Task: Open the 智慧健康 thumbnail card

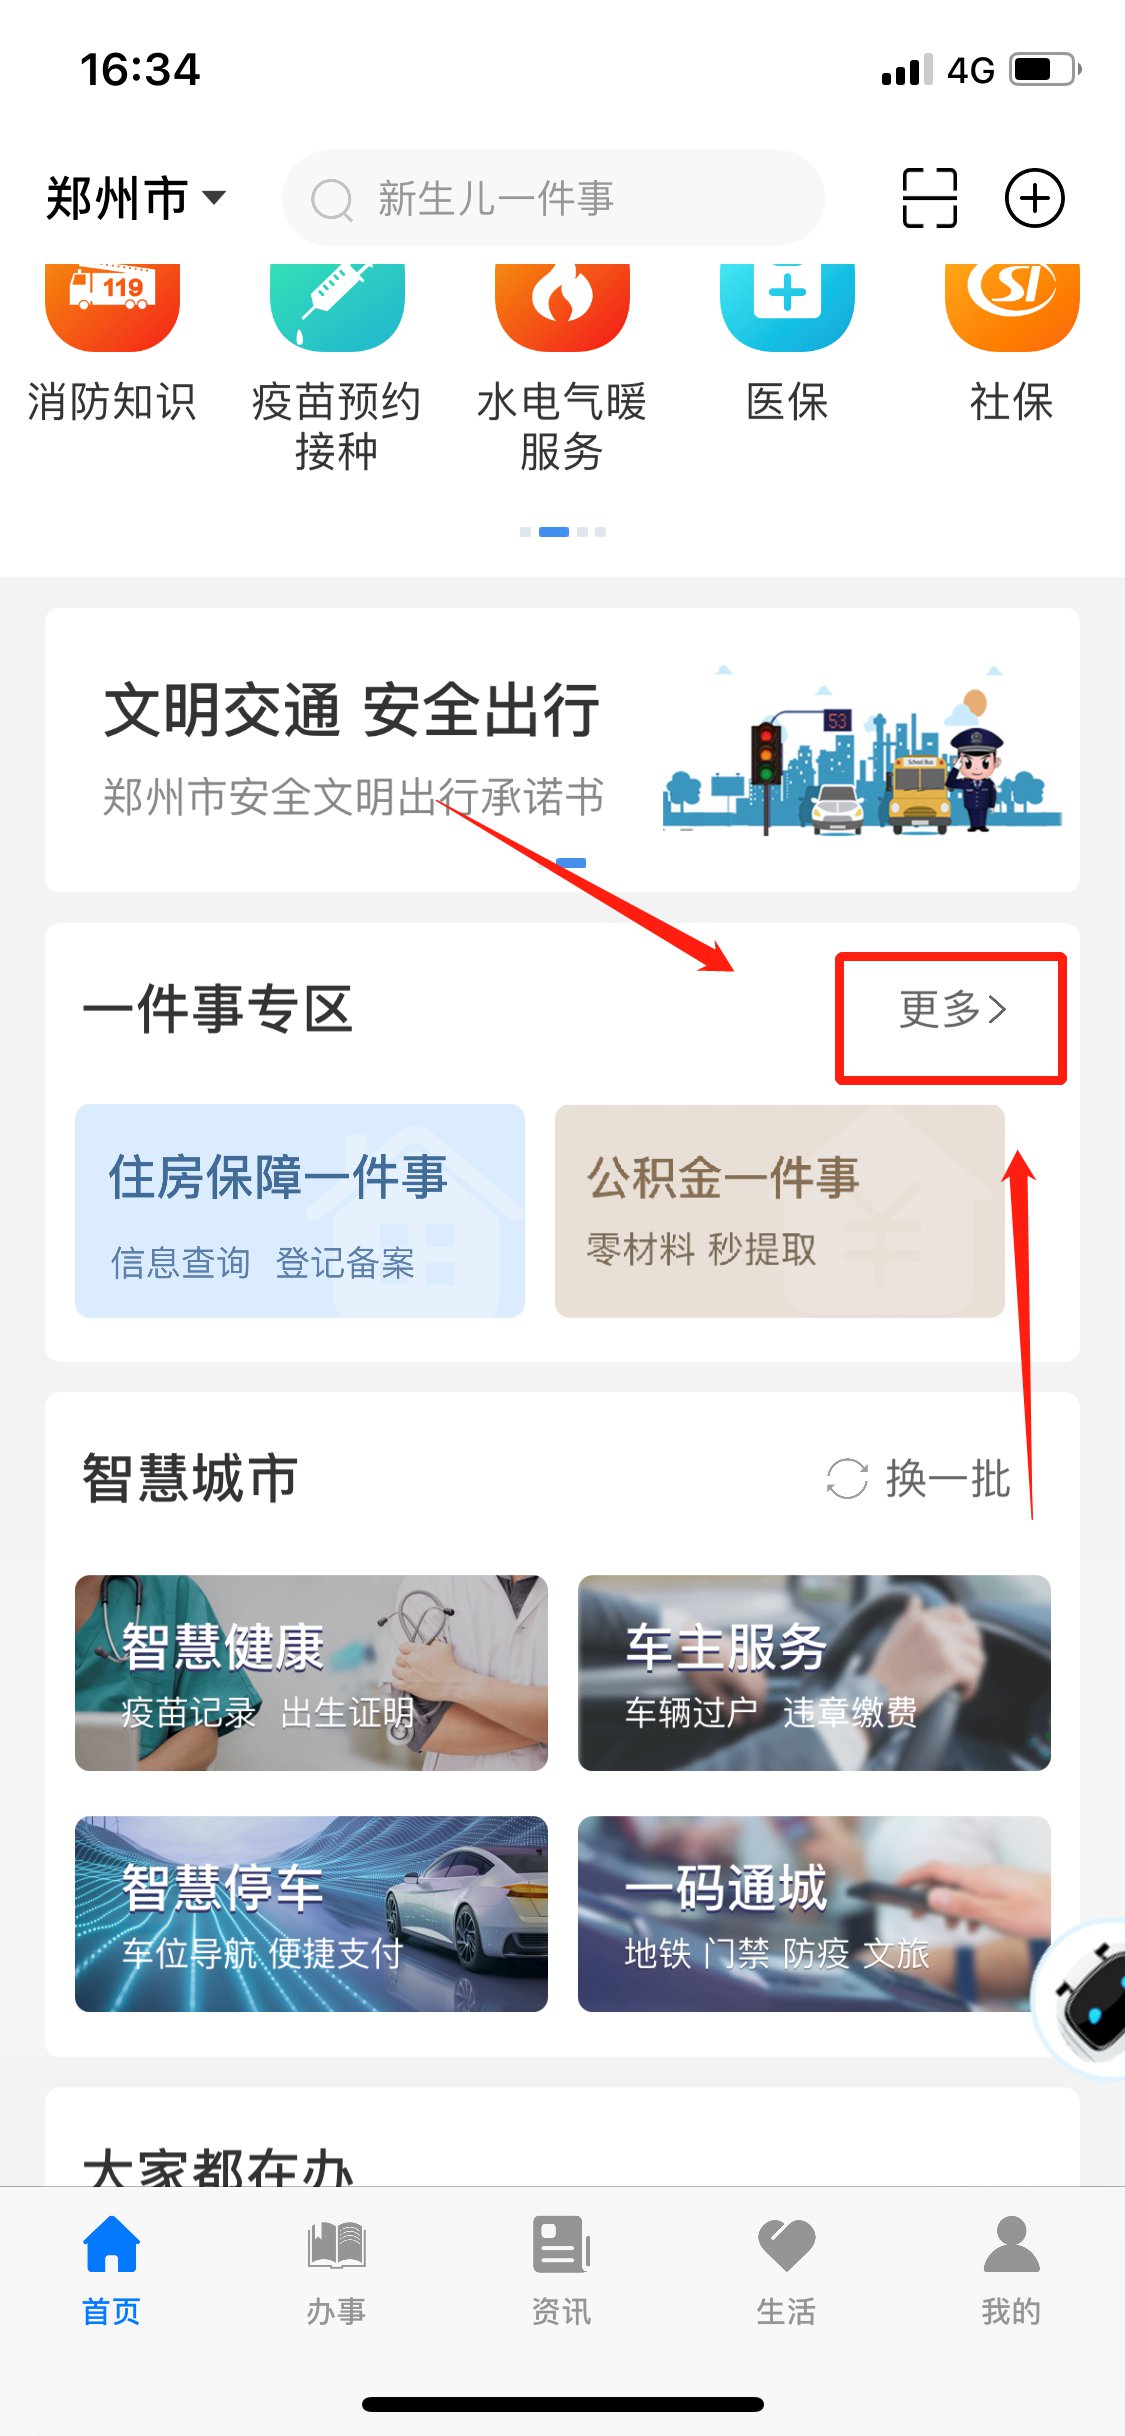Action: [x=311, y=1672]
